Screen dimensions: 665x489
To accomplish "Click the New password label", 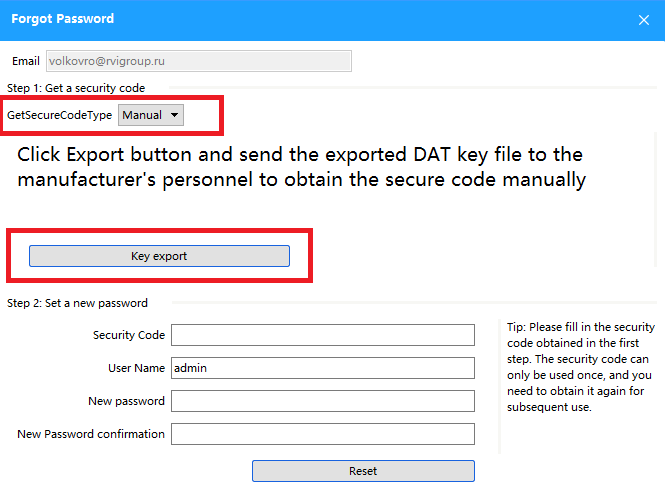I will click(x=126, y=401).
